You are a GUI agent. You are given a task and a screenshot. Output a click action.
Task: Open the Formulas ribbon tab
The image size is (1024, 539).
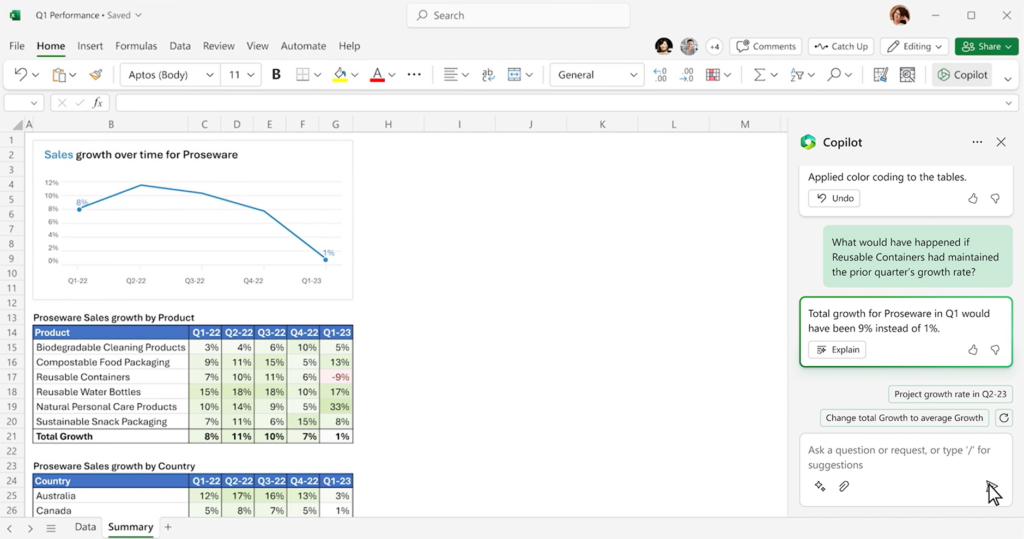[x=136, y=46]
